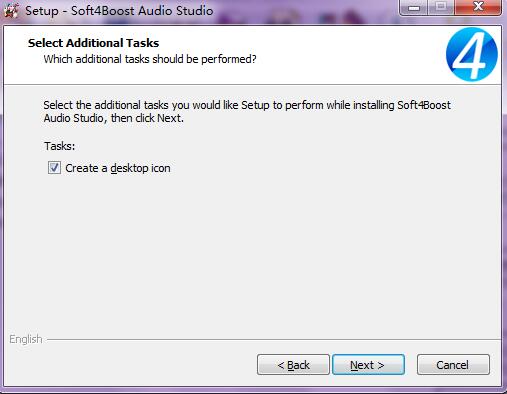Close the Setup window with red X
The width and height of the screenshot is (507, 394).
[478, 7]
